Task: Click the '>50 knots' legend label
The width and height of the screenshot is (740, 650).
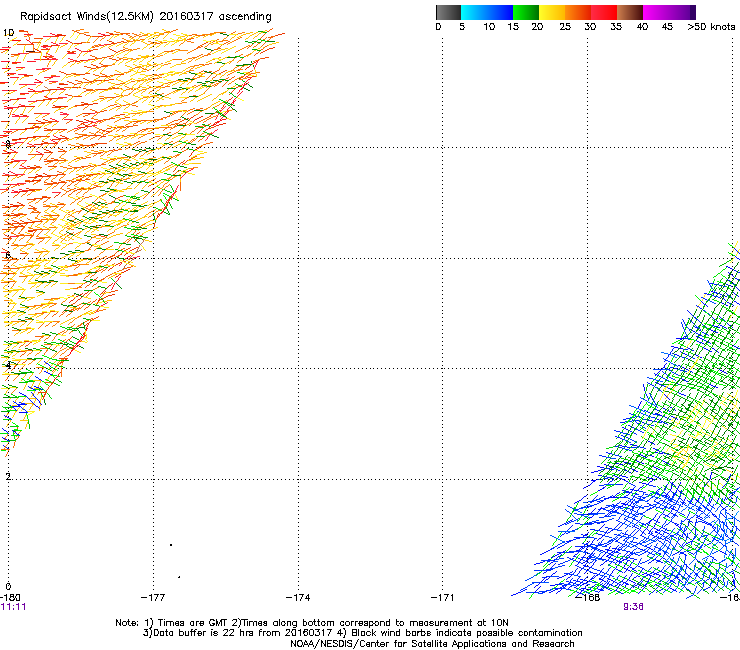Action: pos(711,27)
